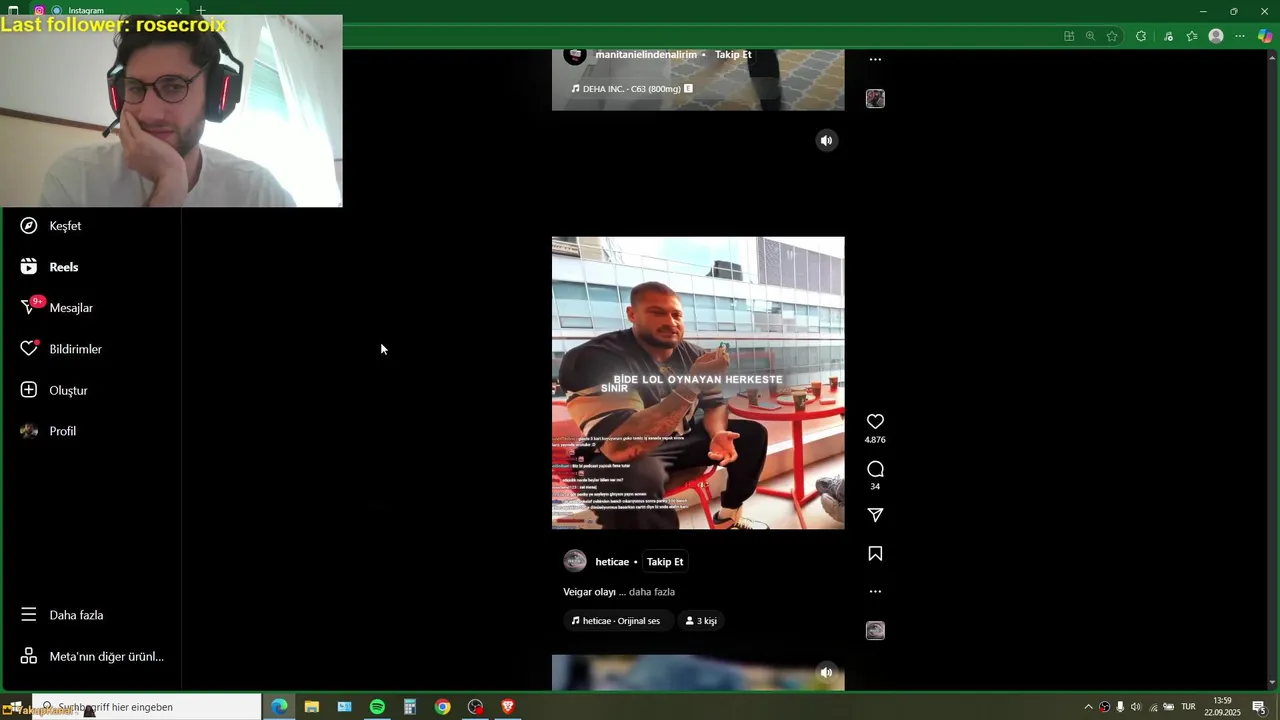
Task: Open the heticae username link
Action: 612,562
